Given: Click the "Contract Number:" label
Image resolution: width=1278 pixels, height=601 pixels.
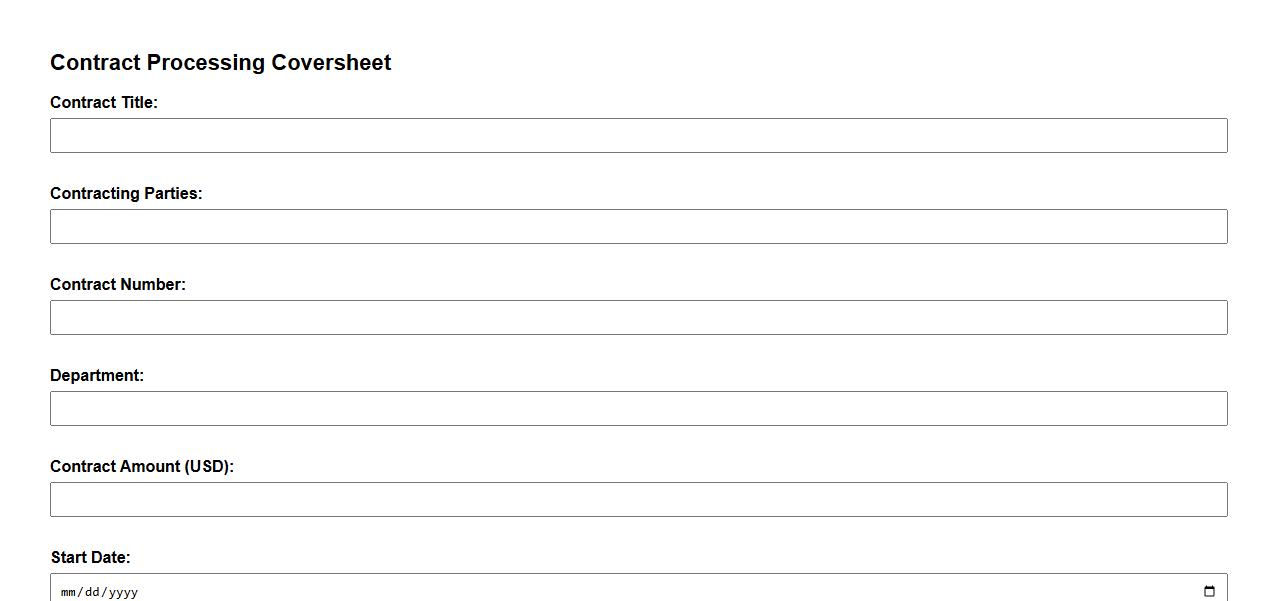Looking at the screenshot, I should (x=118, y=284).
